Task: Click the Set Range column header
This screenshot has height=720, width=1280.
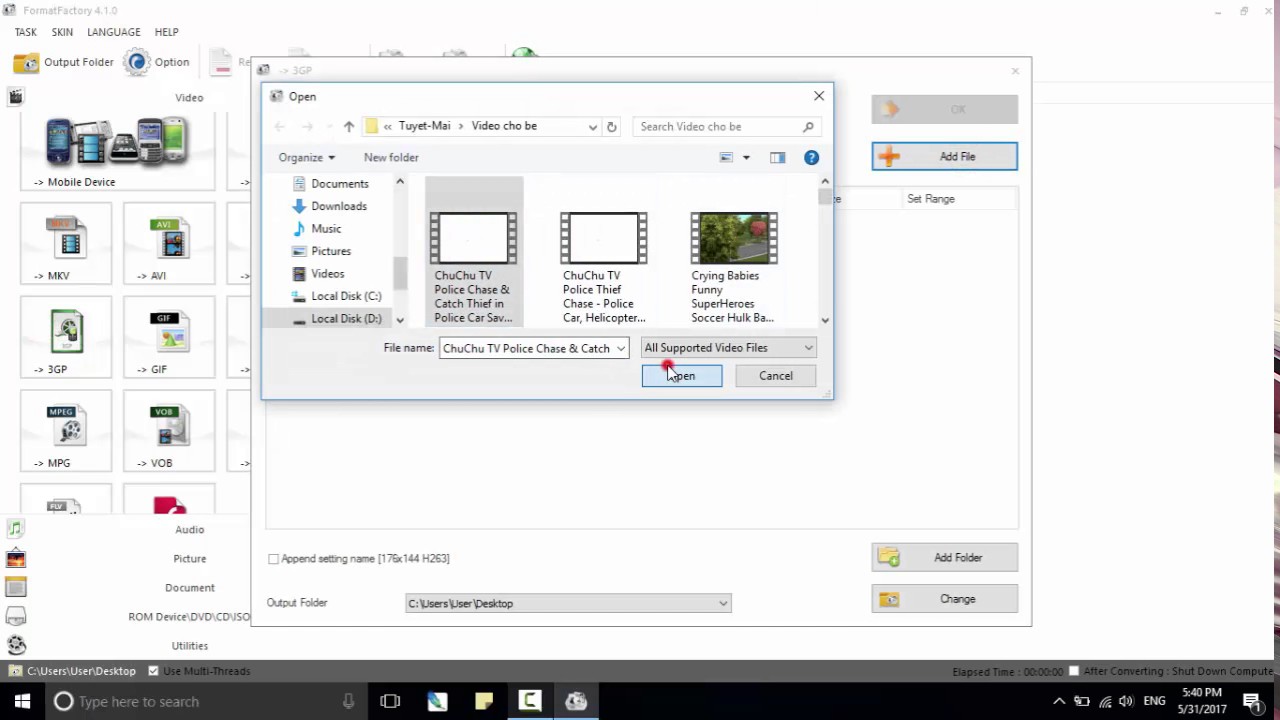Action: (x=930, y=198)
